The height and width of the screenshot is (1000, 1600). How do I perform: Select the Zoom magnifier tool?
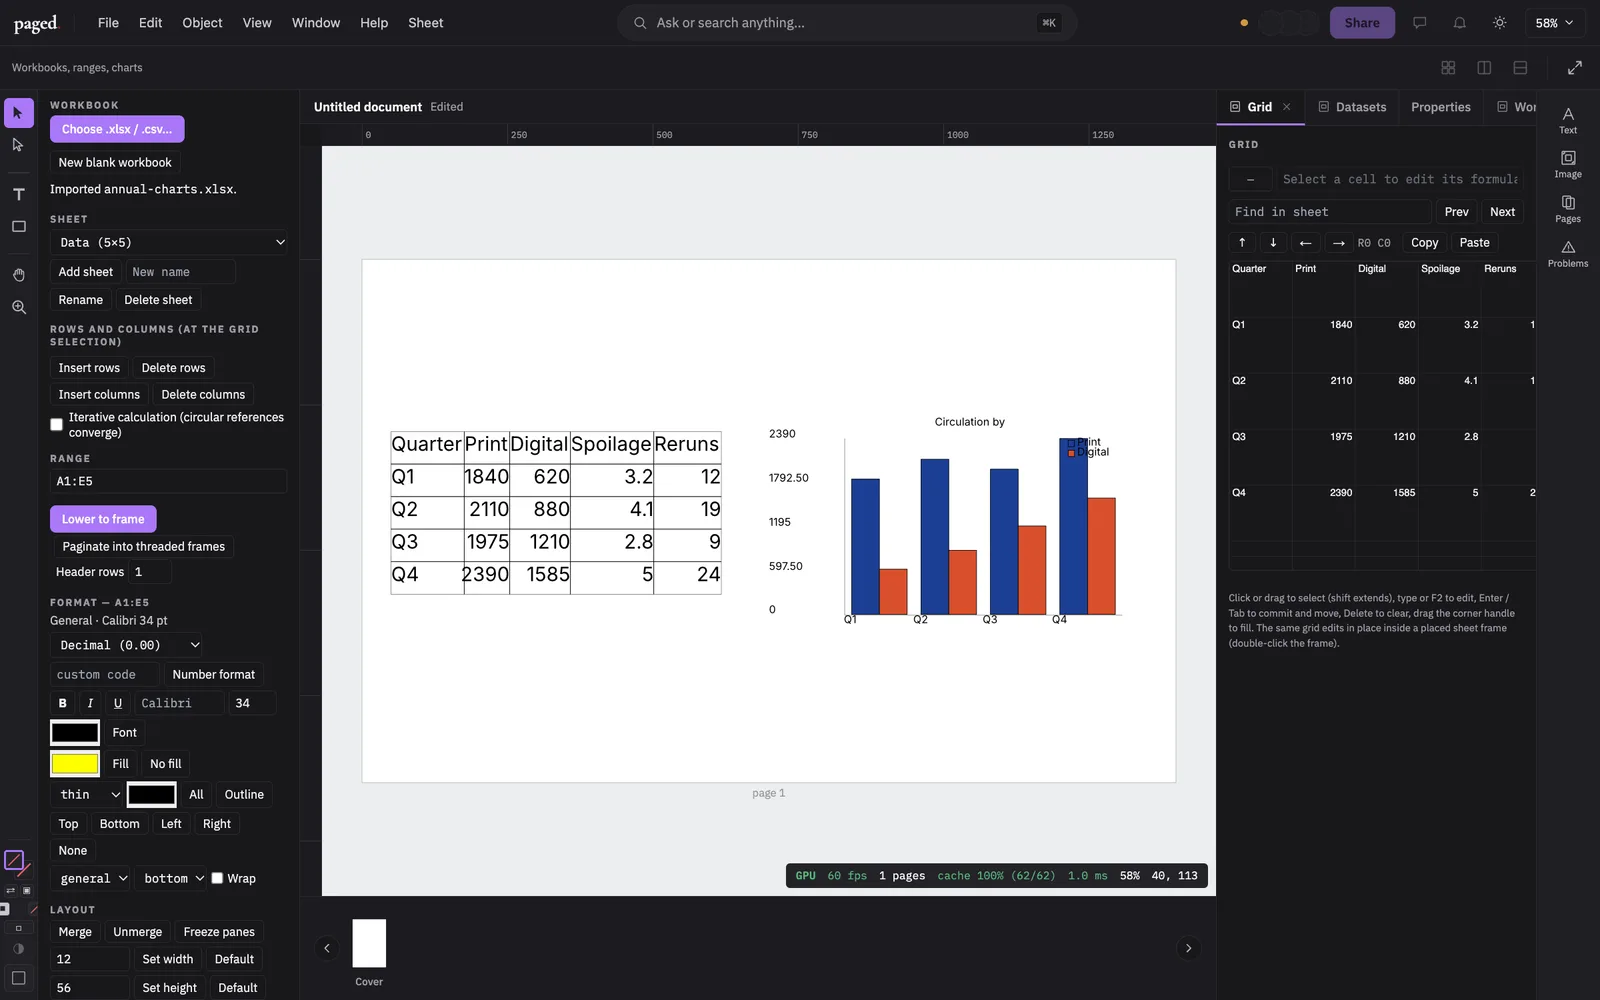18,307
